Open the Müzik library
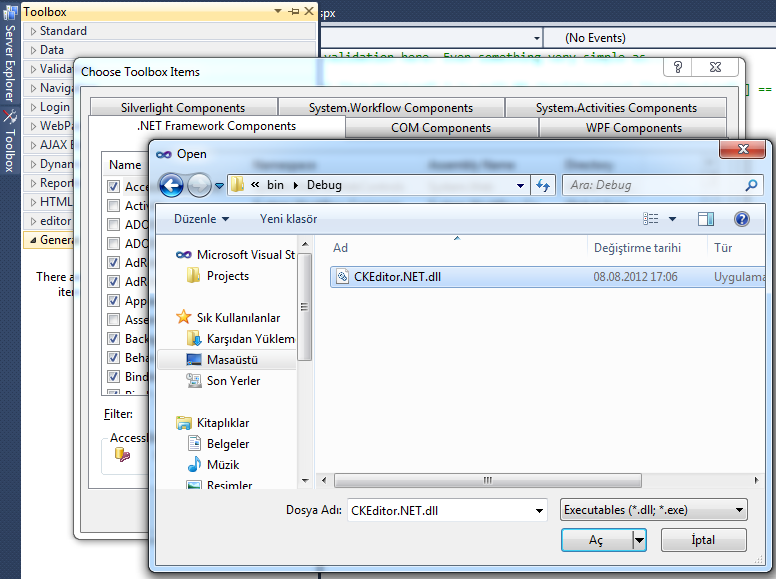 pyautogui.click(x=223, y=464)
